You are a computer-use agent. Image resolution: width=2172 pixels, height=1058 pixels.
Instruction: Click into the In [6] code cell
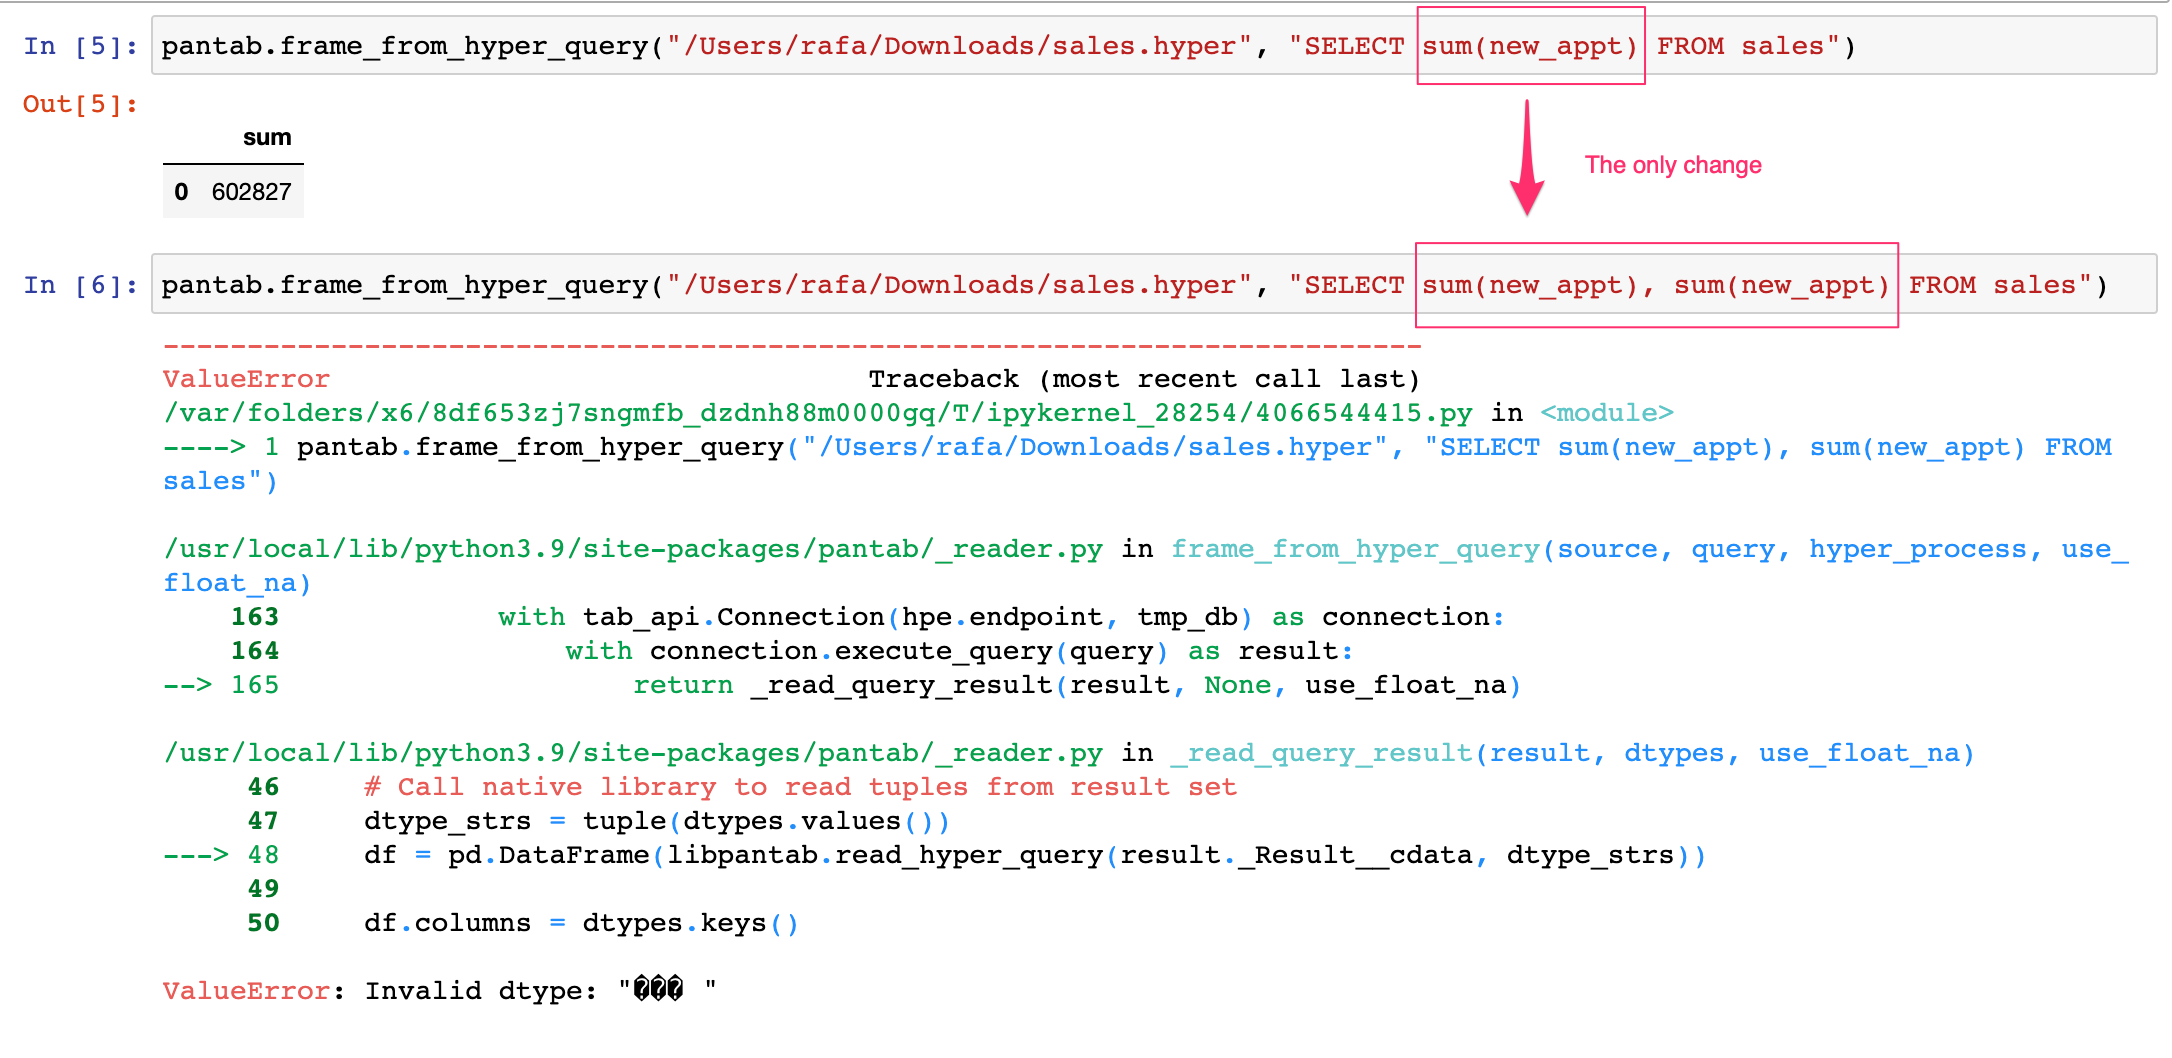[1153, 285]
